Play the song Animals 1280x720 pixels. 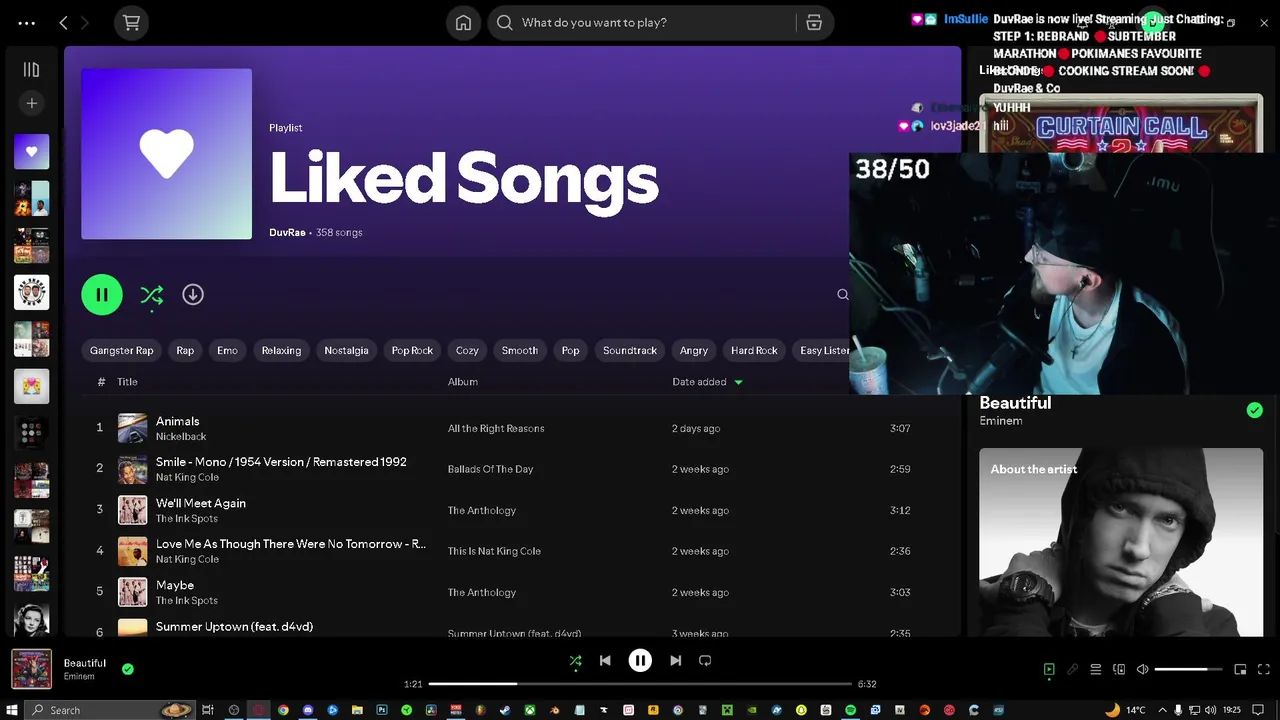(x=178, y=422)
